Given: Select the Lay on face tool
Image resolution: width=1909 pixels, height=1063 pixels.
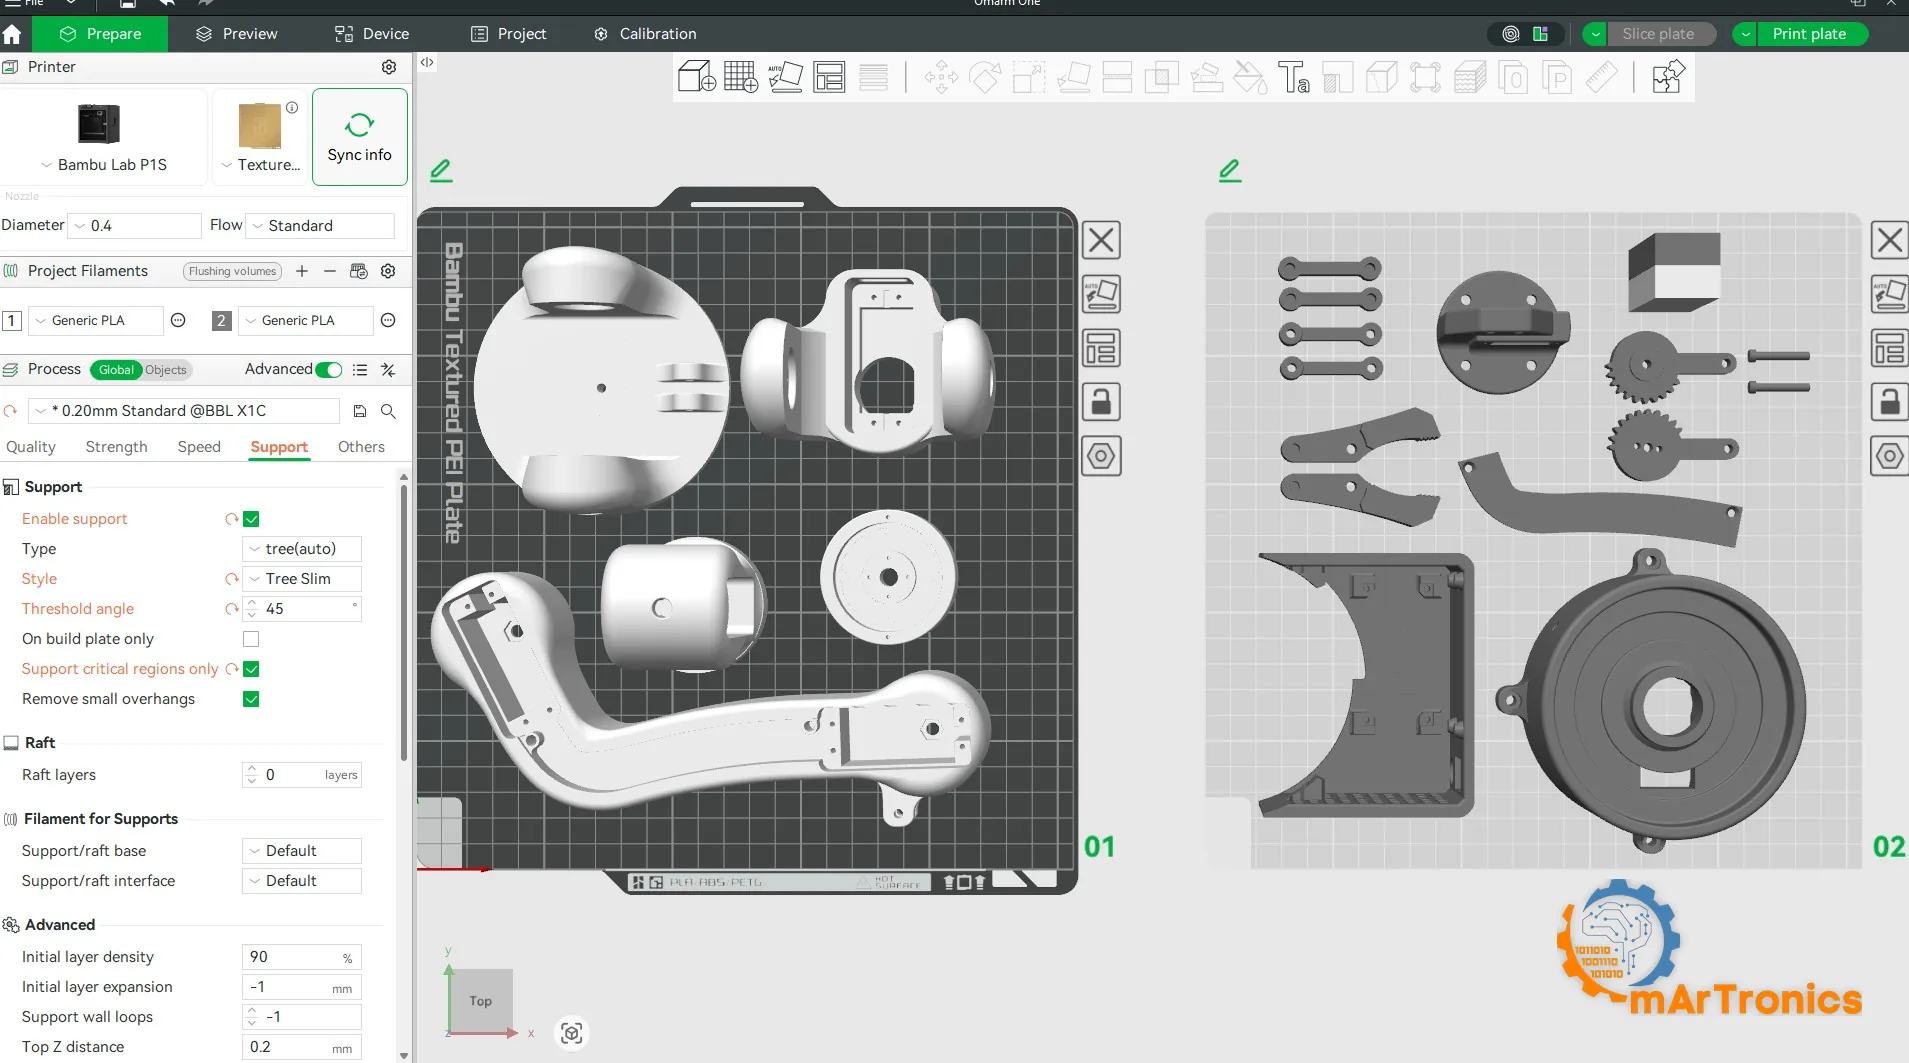Looking at the screenshot, I should point(1073,77).
